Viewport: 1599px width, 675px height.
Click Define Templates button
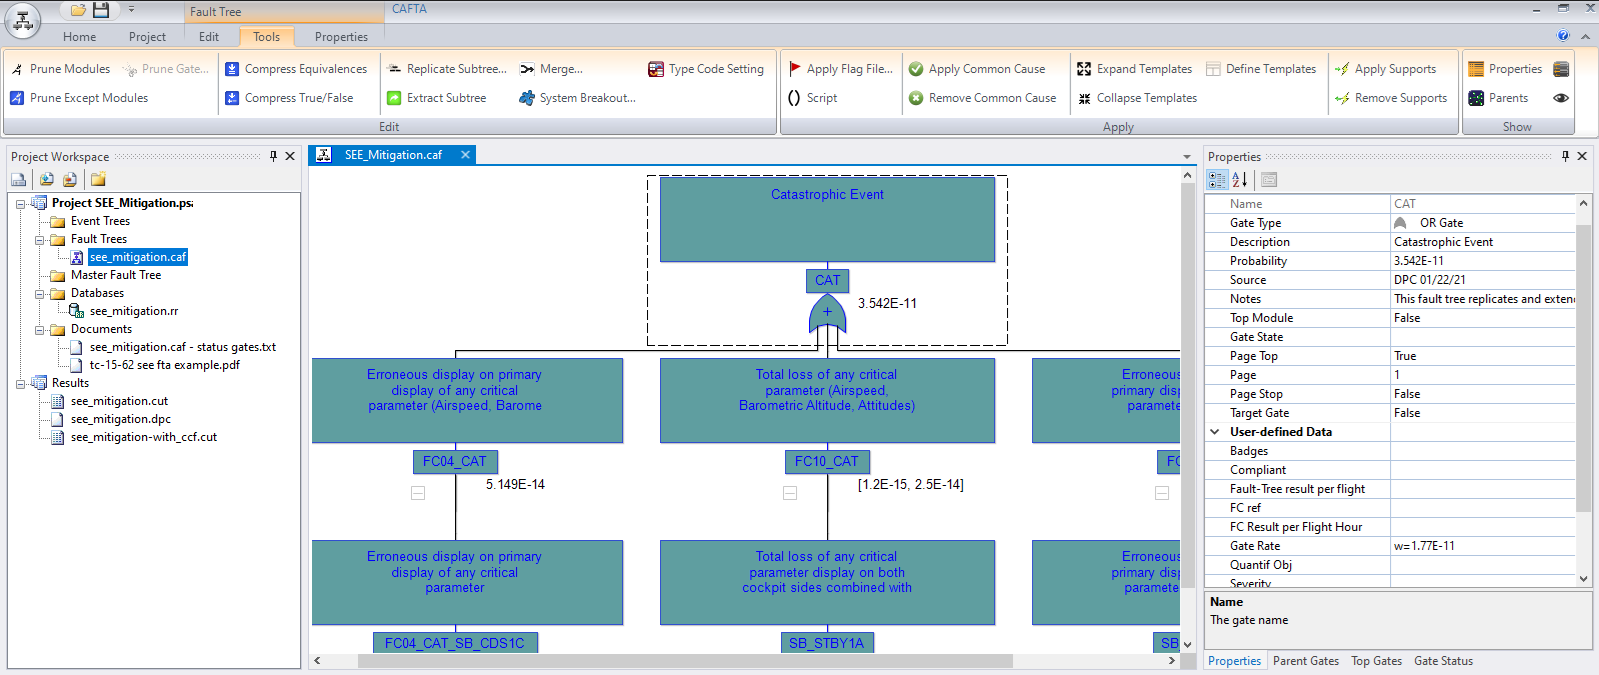(x=1261, y=69)
